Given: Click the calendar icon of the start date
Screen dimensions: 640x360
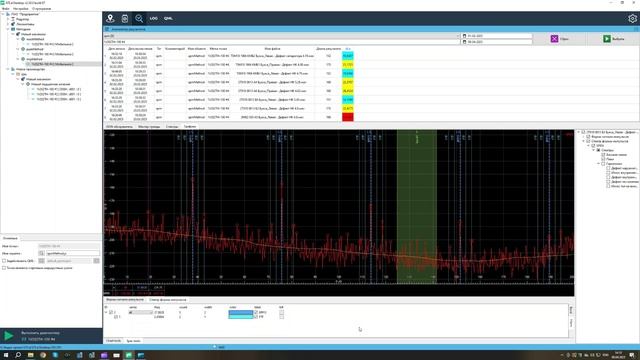Looking at the screenshot, I should [464, 36].
